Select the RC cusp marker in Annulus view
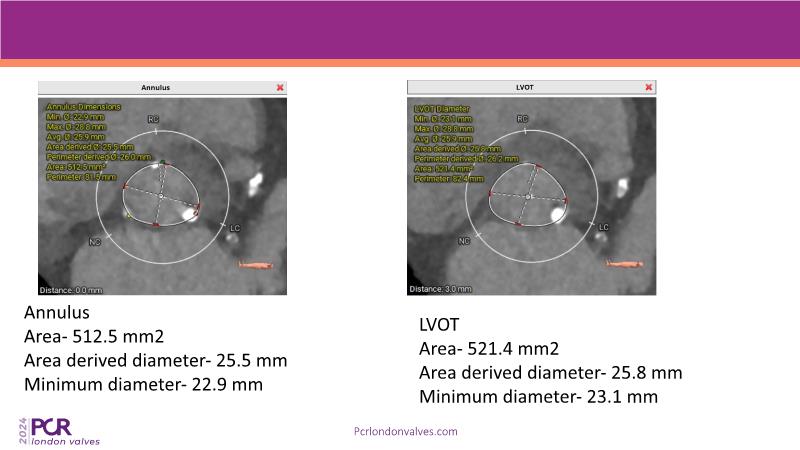This screenshot has width=800, height=450. coord(153,119)
